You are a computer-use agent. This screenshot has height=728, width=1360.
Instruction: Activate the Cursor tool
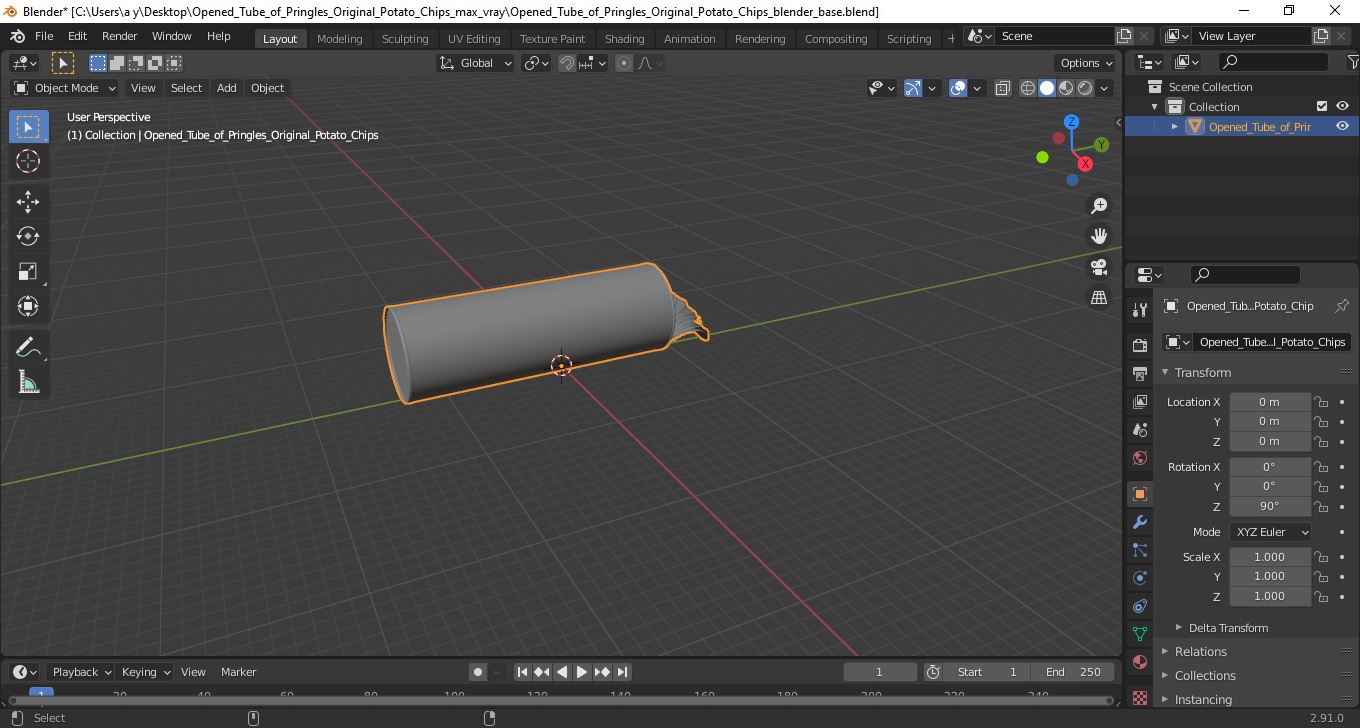pos(28,161)
